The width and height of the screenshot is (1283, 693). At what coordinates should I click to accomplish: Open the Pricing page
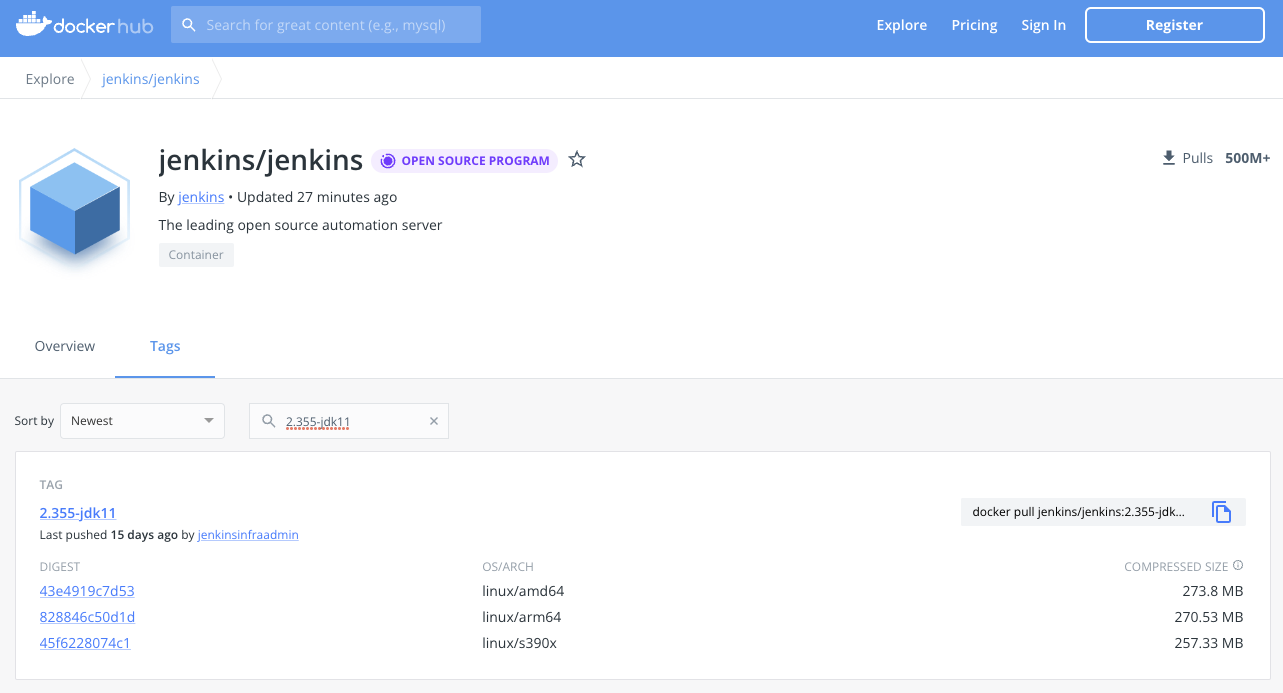coord(974,25)
